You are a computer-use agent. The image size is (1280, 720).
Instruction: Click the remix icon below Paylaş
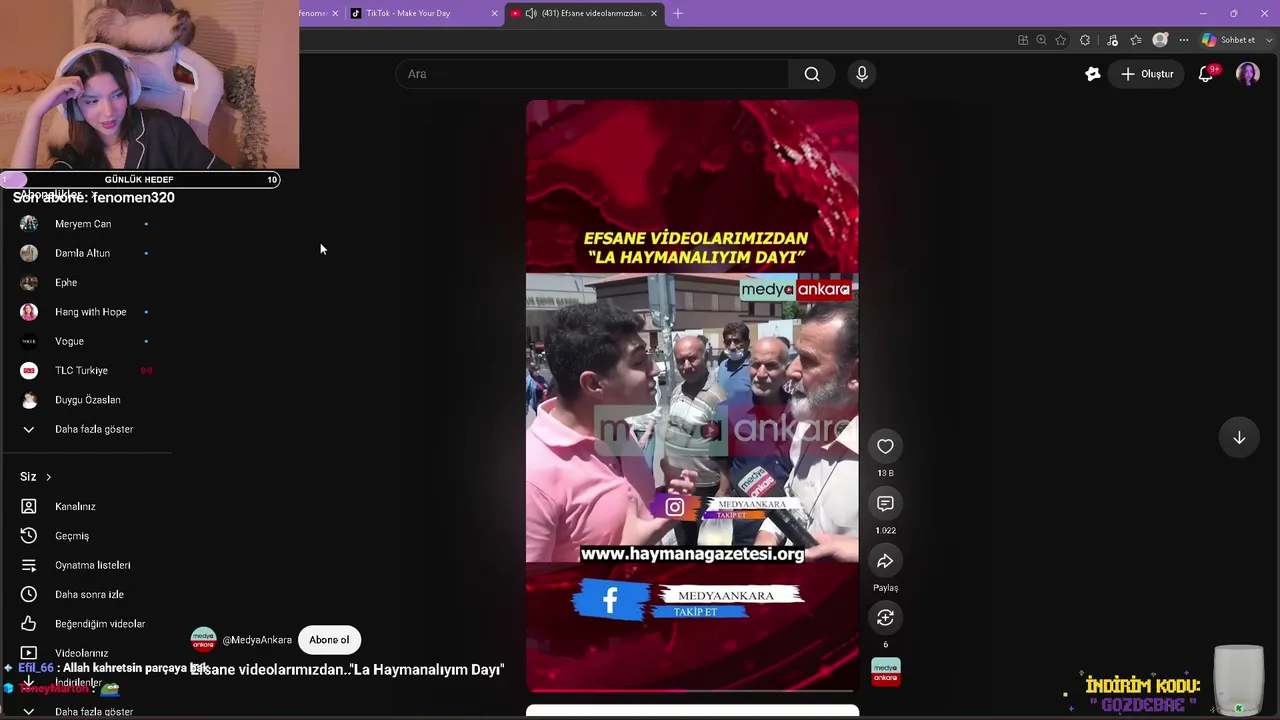885,618
